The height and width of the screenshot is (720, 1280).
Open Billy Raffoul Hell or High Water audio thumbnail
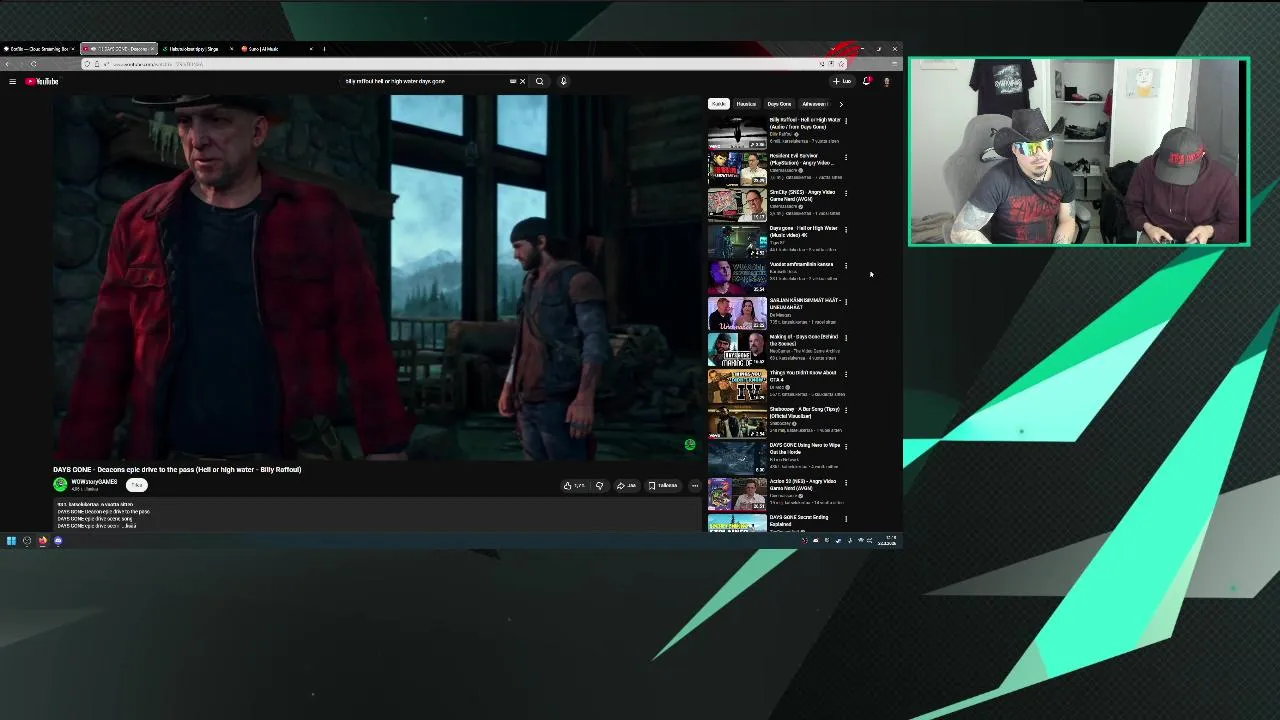(737, 132)
